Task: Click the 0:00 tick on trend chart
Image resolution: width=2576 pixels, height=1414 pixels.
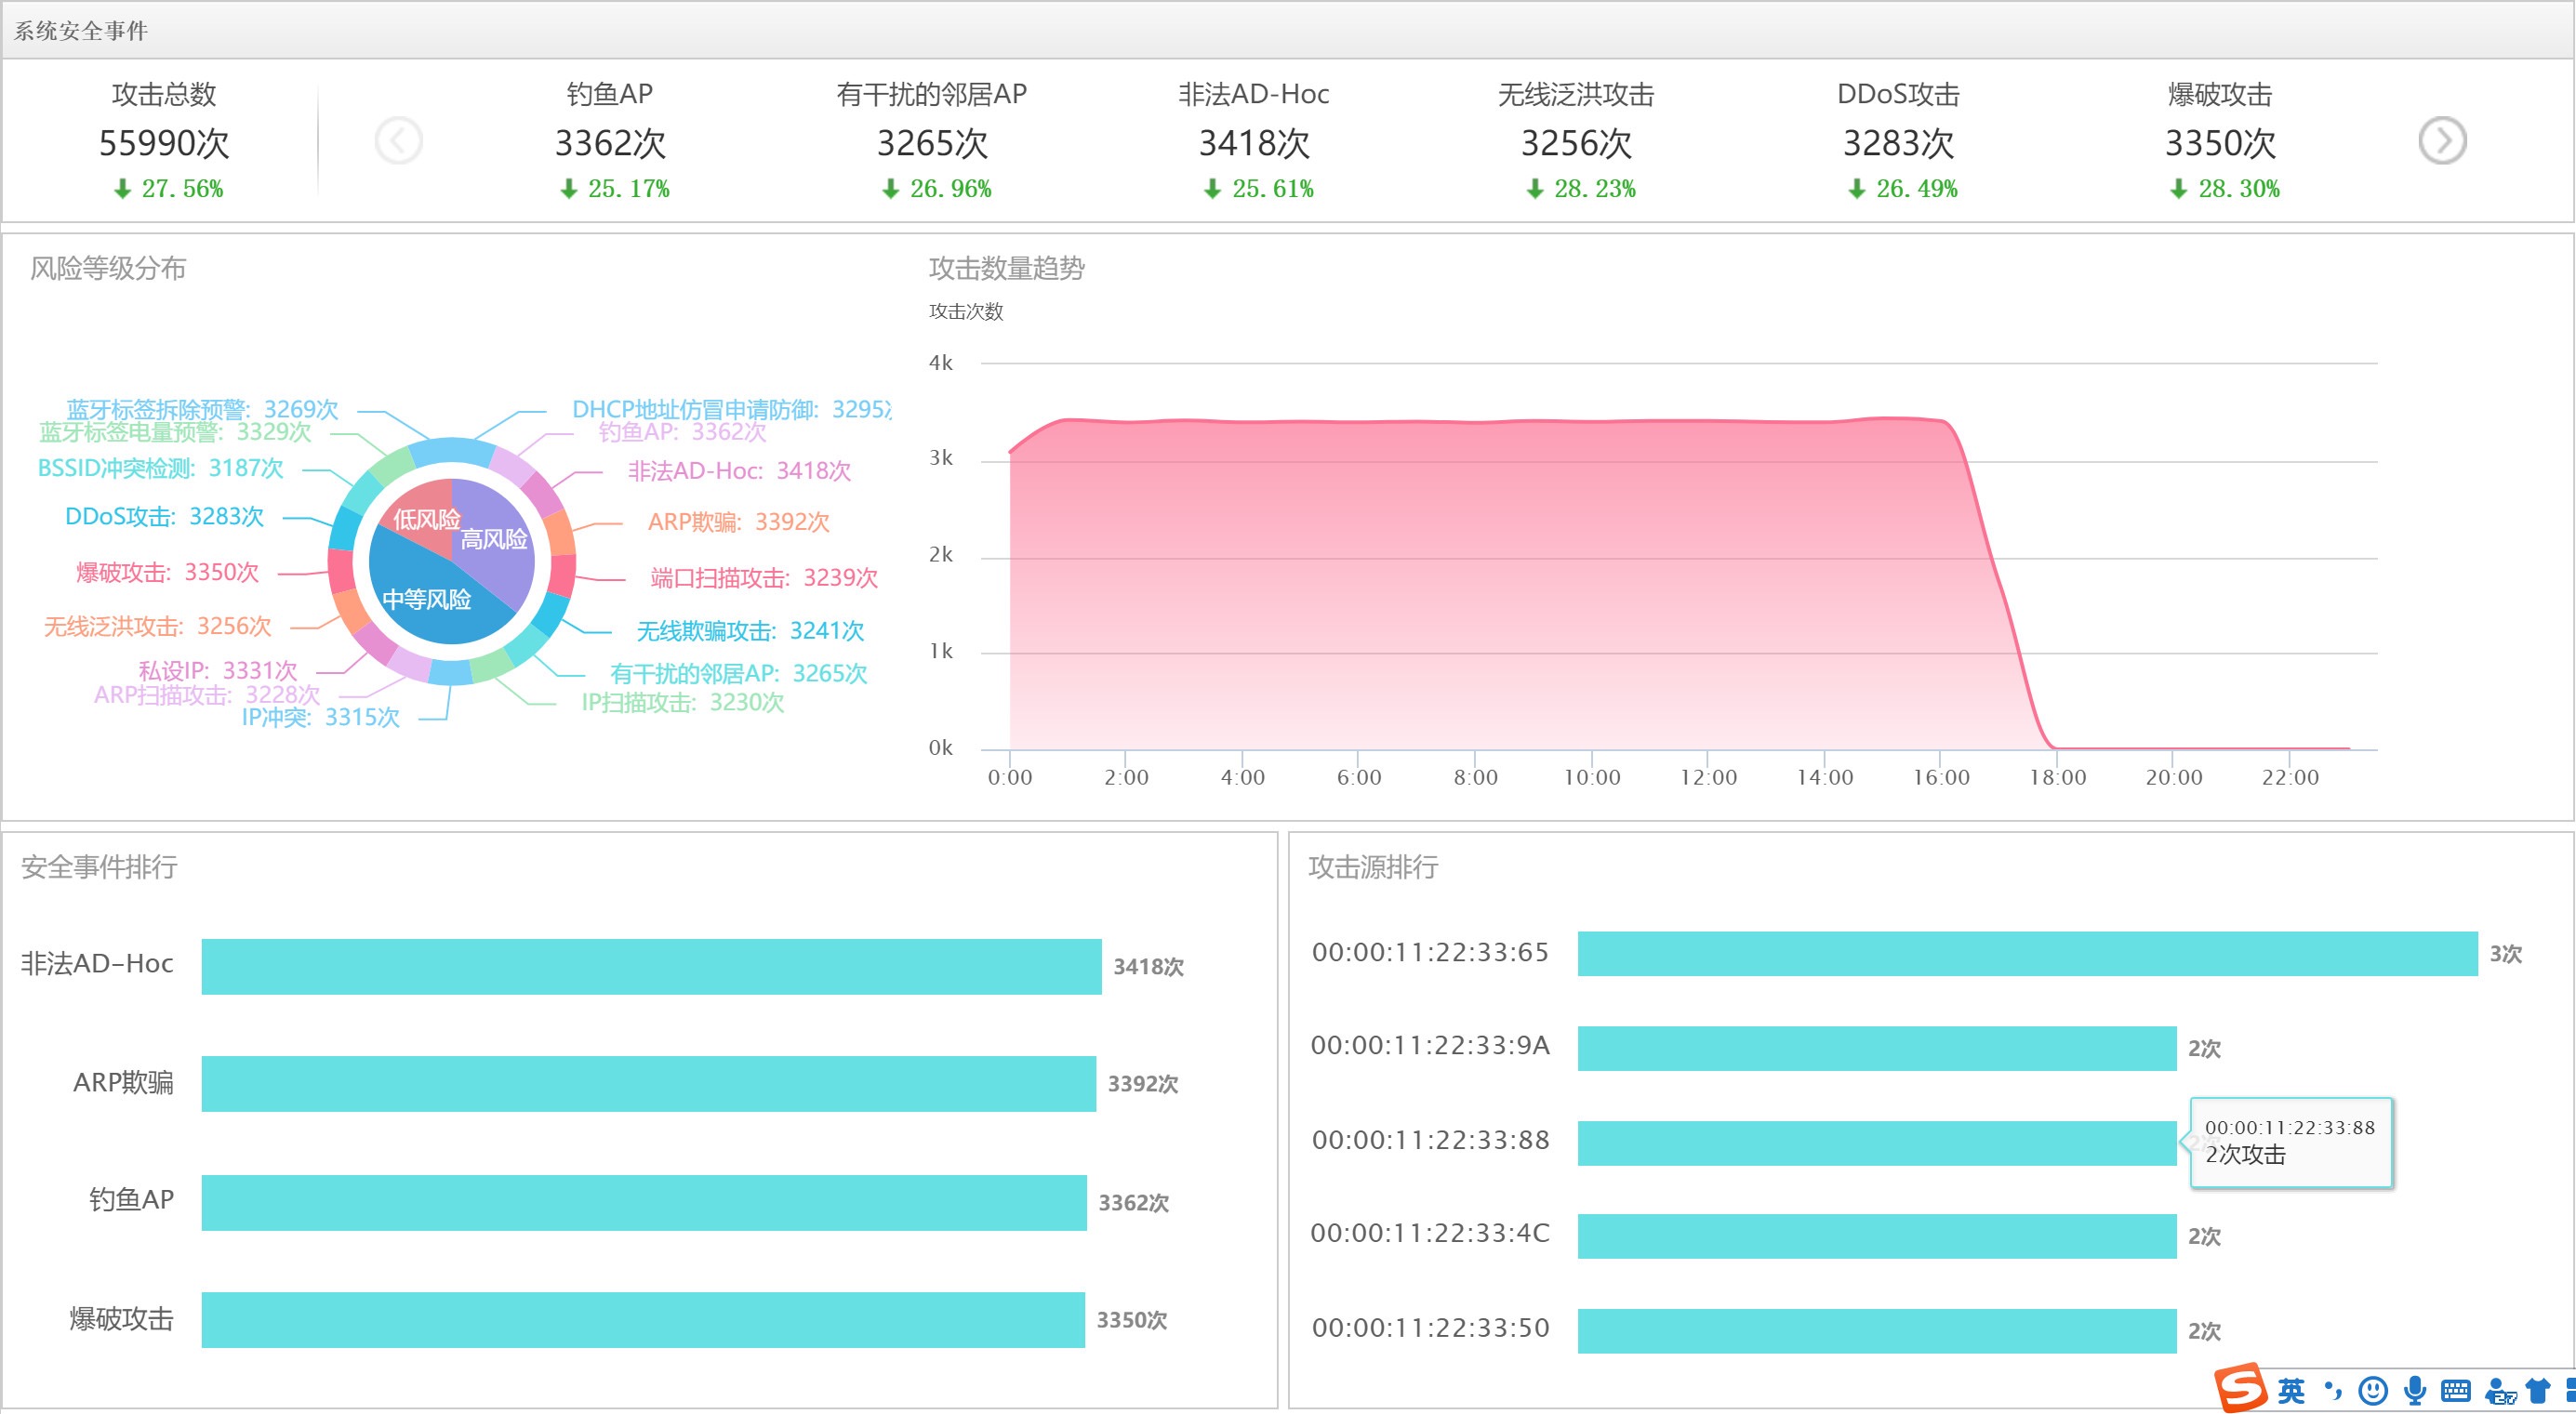Action: coord(1010,777)
